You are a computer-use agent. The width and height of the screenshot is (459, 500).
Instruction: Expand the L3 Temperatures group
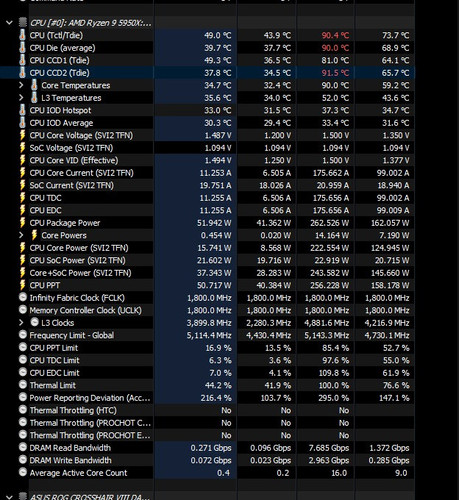pyautogui.click(x=21, y=98)
